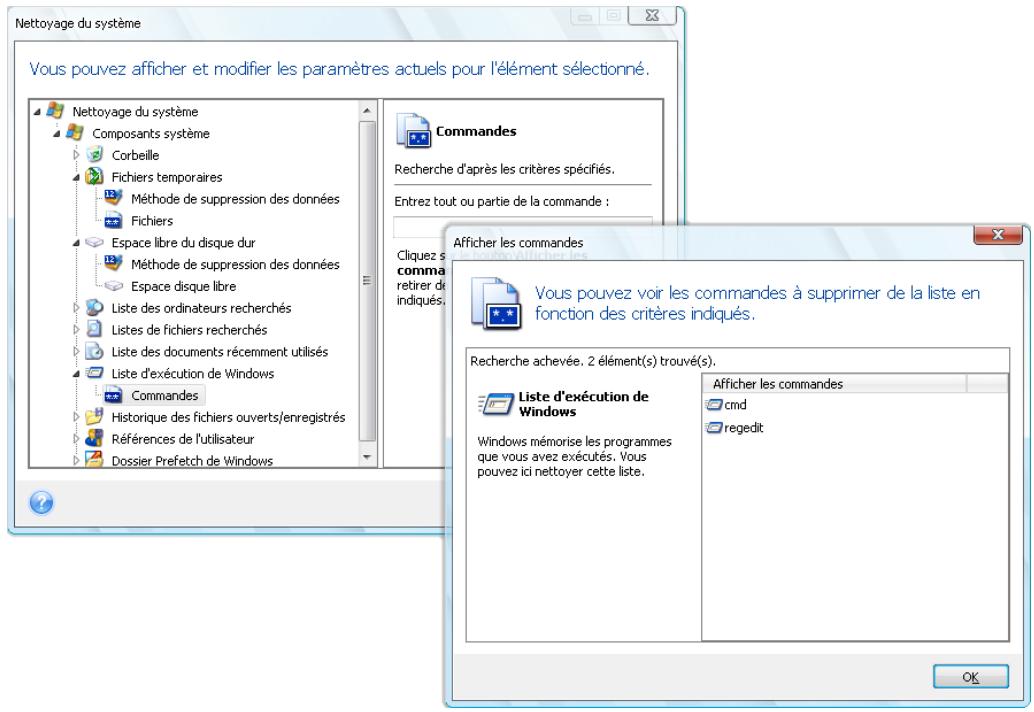The width and height of the screenshot is (1034, 712).
Task: Click Liste d'exécution de Windows tree icon
Action: click(x=94, y=373)
